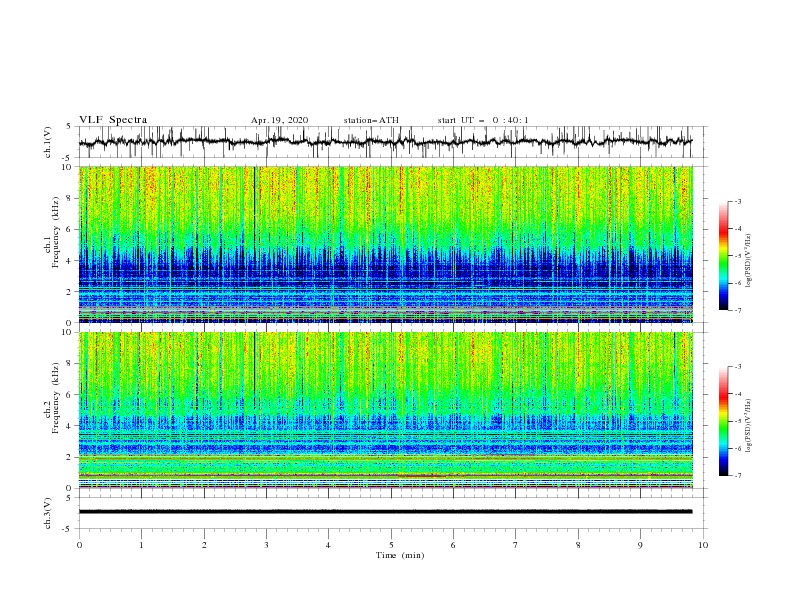Click the "-3" tick on ch.1 colorbar
The width and height of the screenshot is (792, 612).
coord(737,201)
